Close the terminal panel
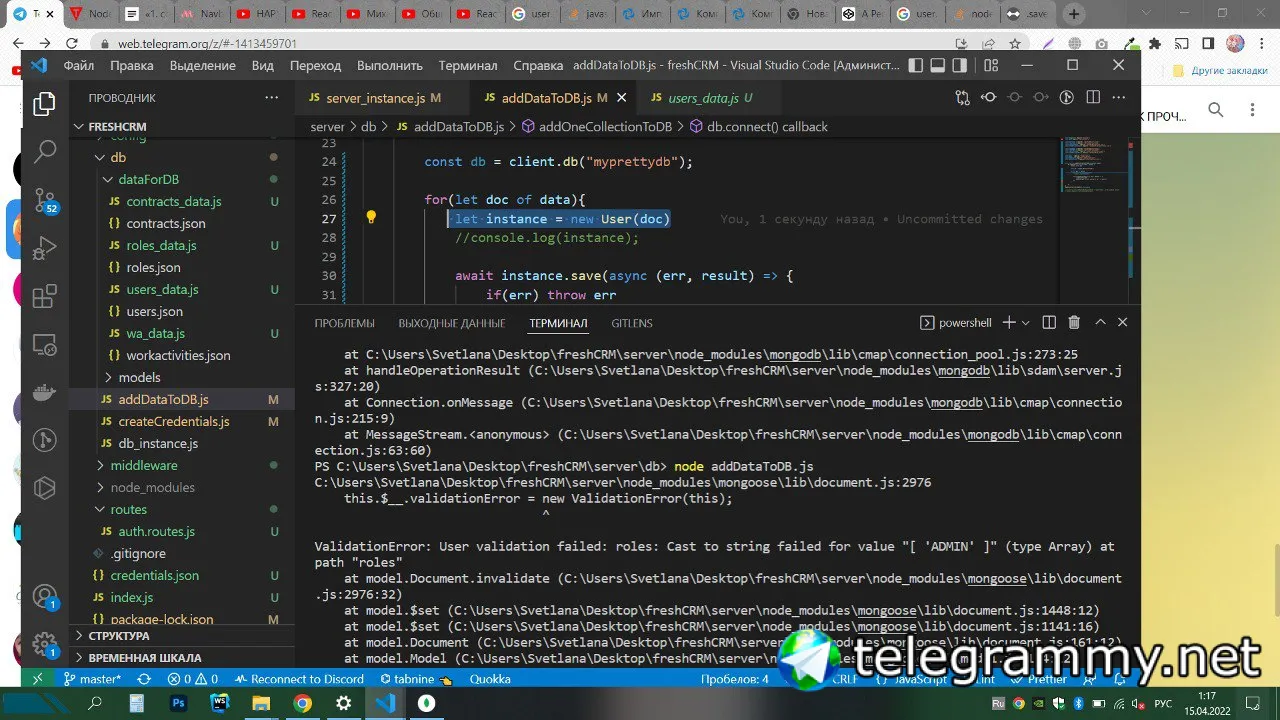This screenshot has width=1280, height=720. 1122,323
